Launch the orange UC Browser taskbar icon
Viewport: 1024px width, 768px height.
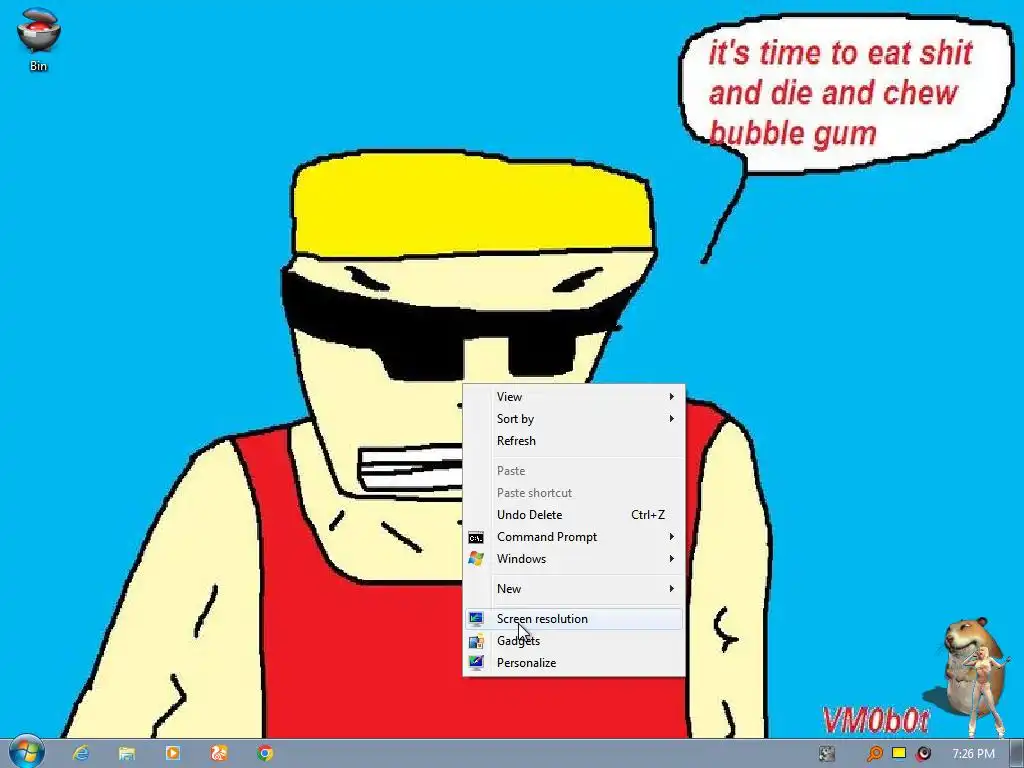point(219,753)
